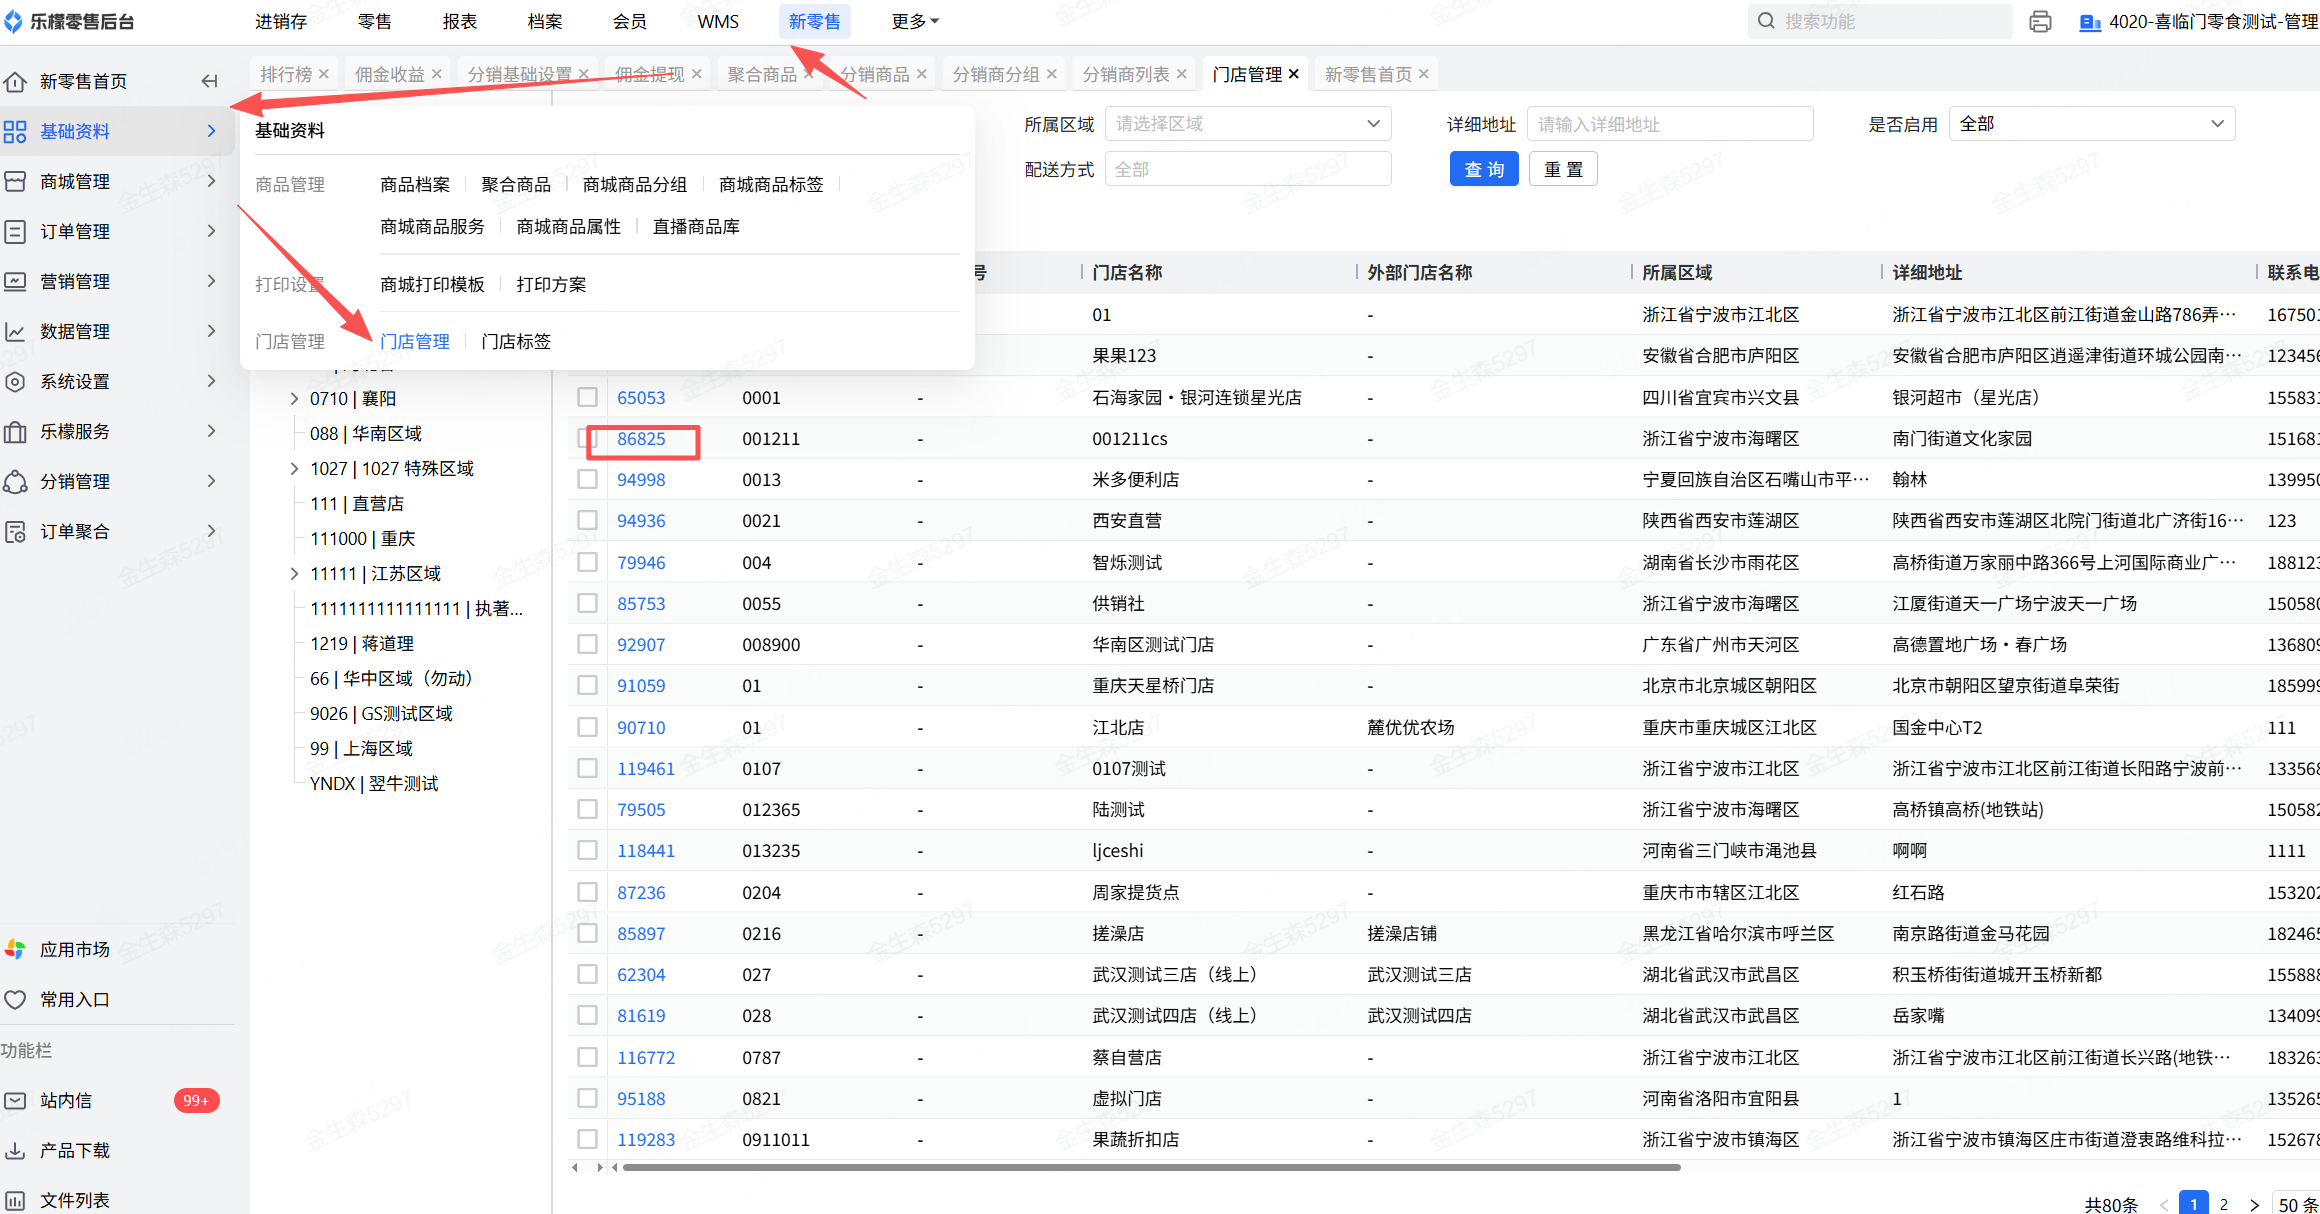The image size is (2320, 1214).
Task: Open the 是否启用 dropdown showing 全部
Action: tap(2091, 123)
